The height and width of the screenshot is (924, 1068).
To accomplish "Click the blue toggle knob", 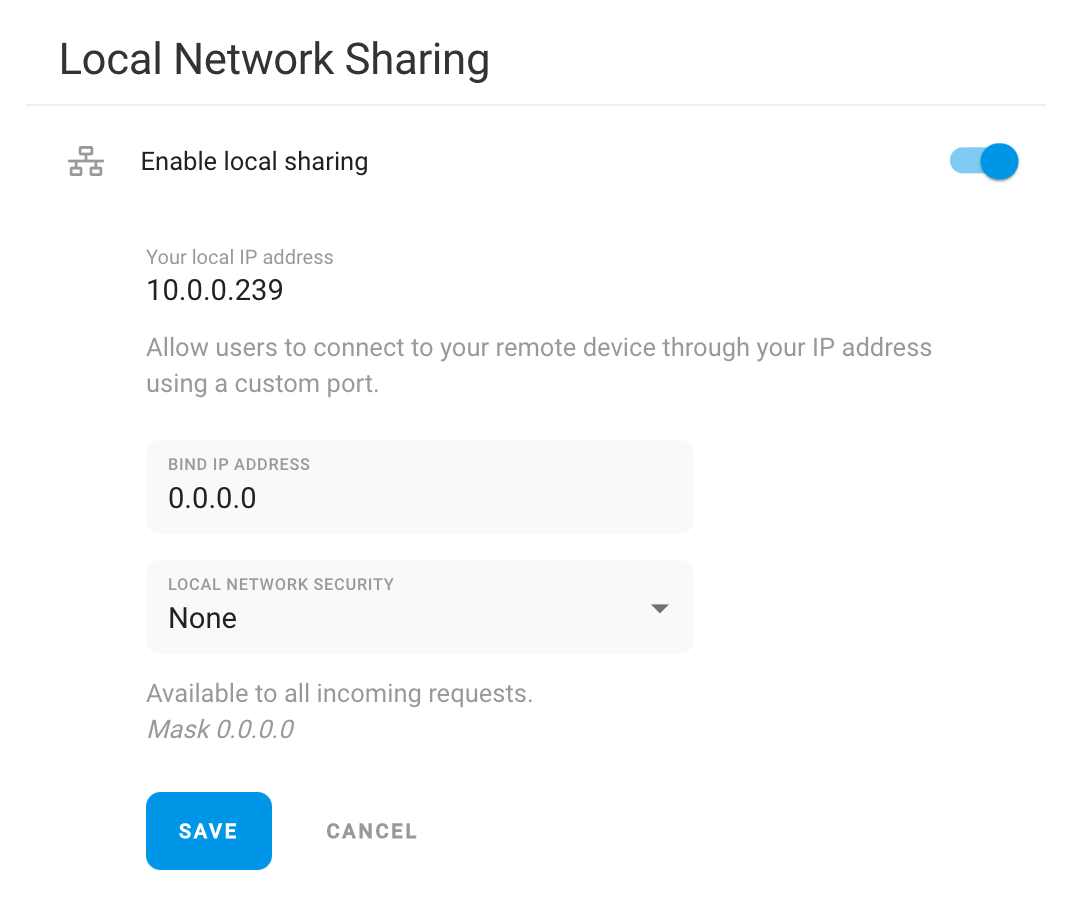I will 1000,161.
